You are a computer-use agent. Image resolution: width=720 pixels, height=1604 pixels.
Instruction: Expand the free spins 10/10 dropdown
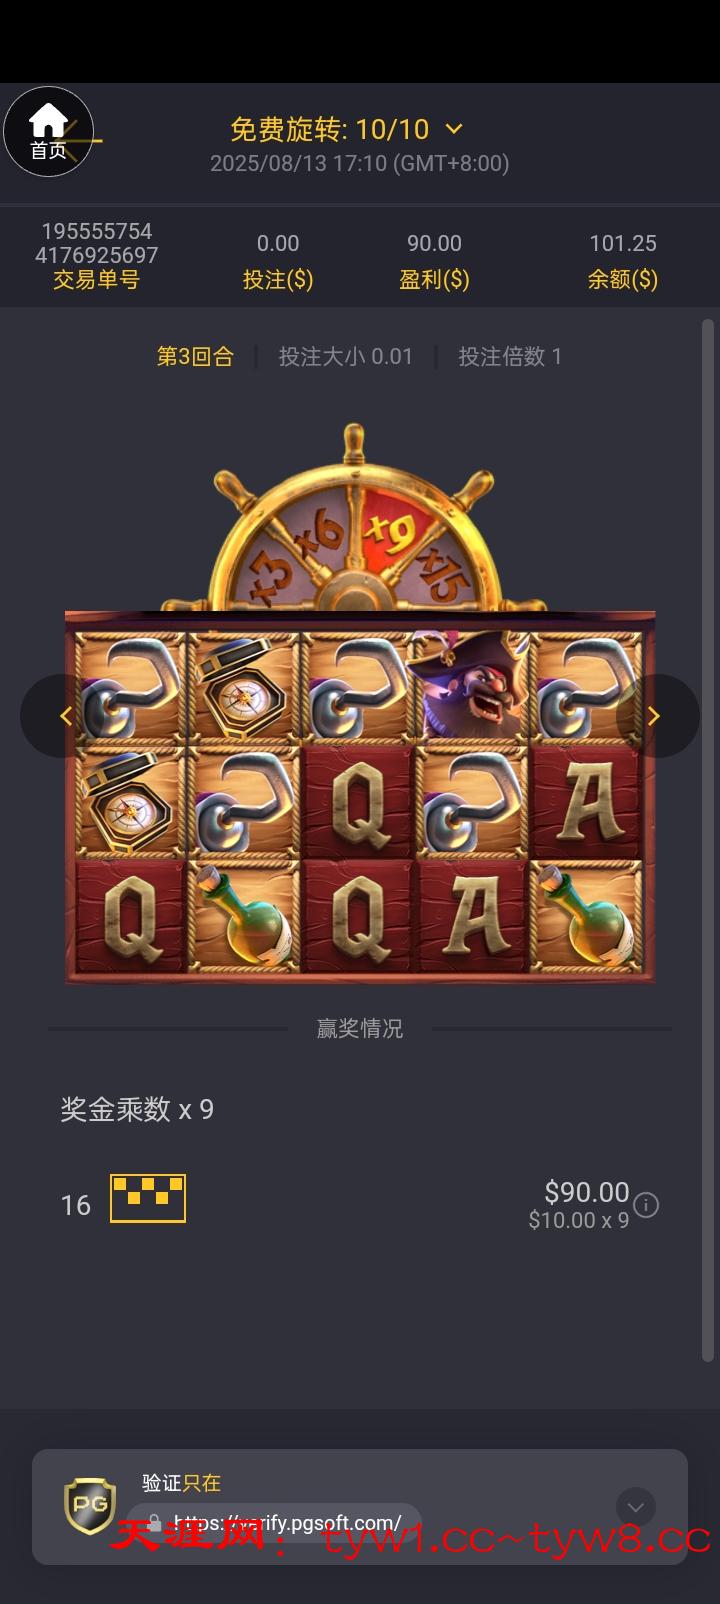454,128
